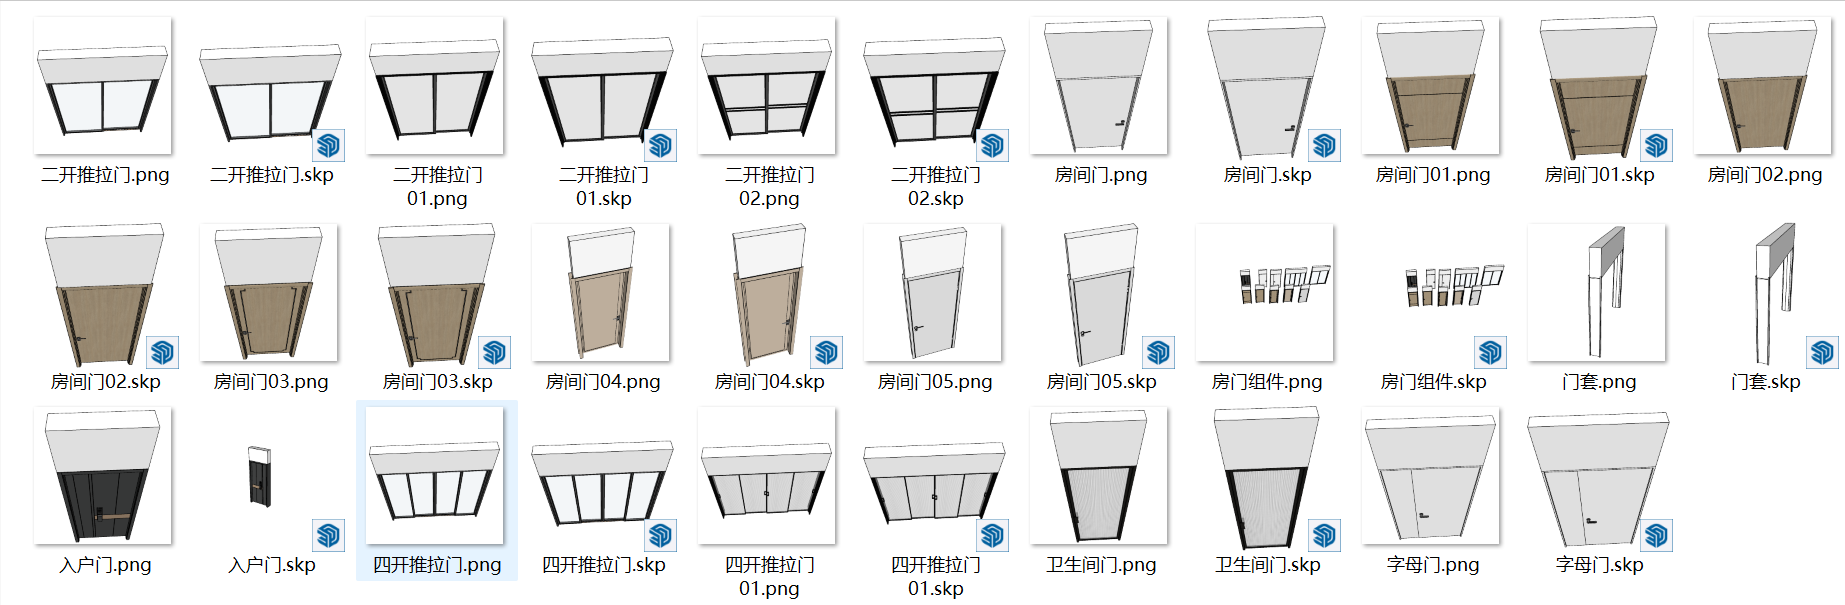
Task: Select the 四开推拉门.png thumbnail
Action: pyautogui.click(x=435, y=476)
